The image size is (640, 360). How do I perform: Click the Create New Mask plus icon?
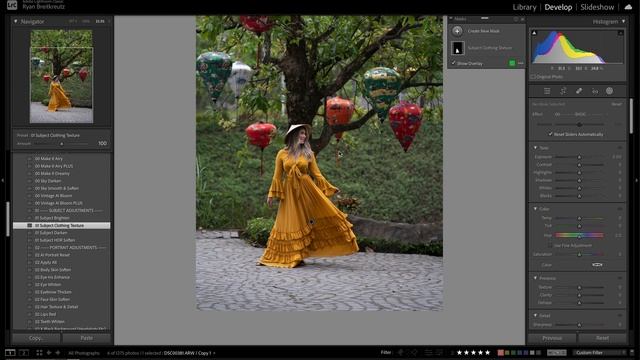(x=457, y=31)
